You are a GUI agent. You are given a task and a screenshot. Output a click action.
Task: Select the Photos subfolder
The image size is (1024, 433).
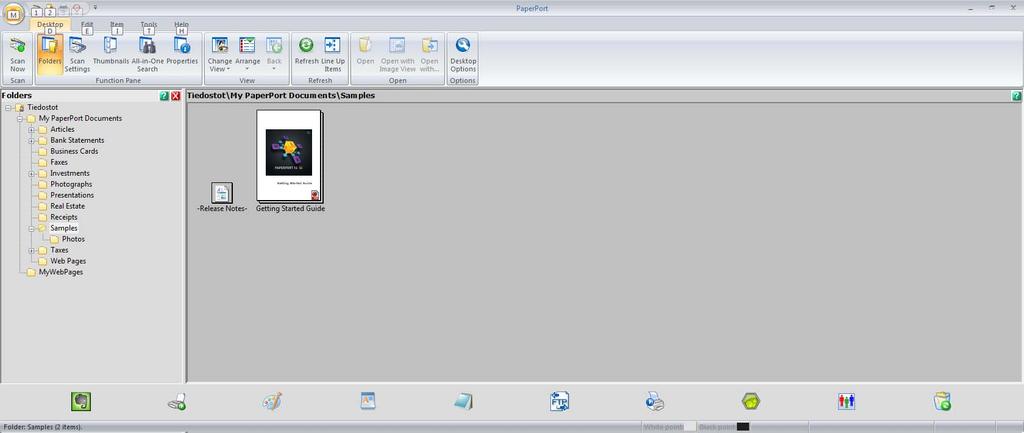(x=73, y=239)
